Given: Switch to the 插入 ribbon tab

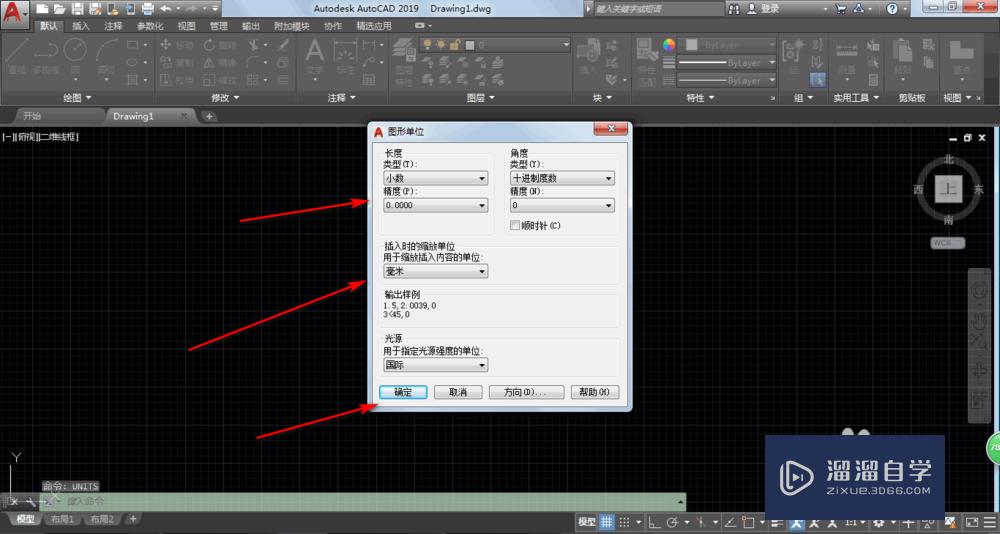Looking at the screenshot, I should pyautogui.click(x=81, y=26).
